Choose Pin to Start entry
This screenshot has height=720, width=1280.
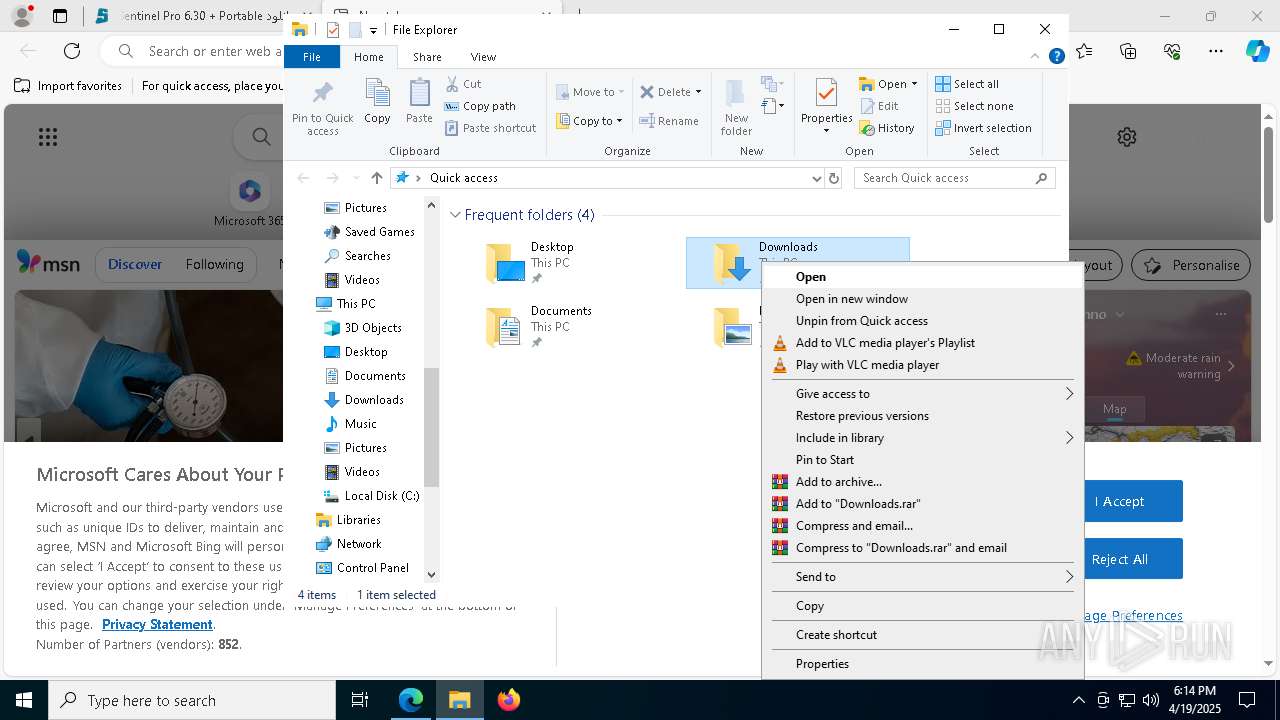(x=922, y=460)
